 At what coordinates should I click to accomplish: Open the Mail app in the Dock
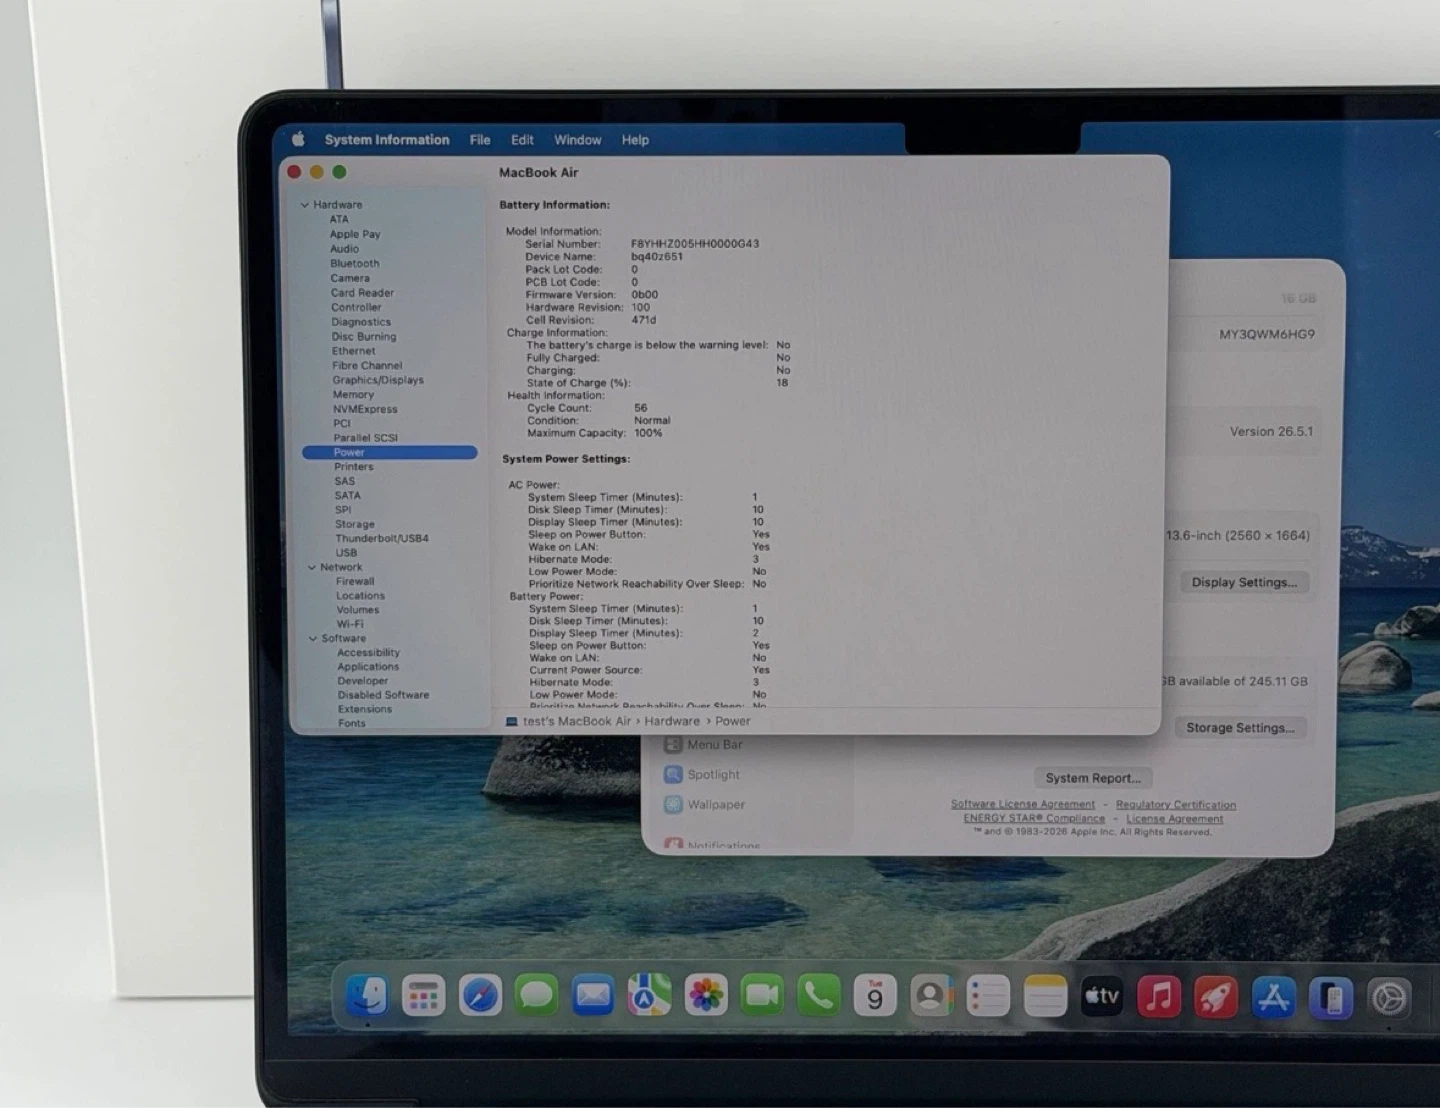point(593,996)
